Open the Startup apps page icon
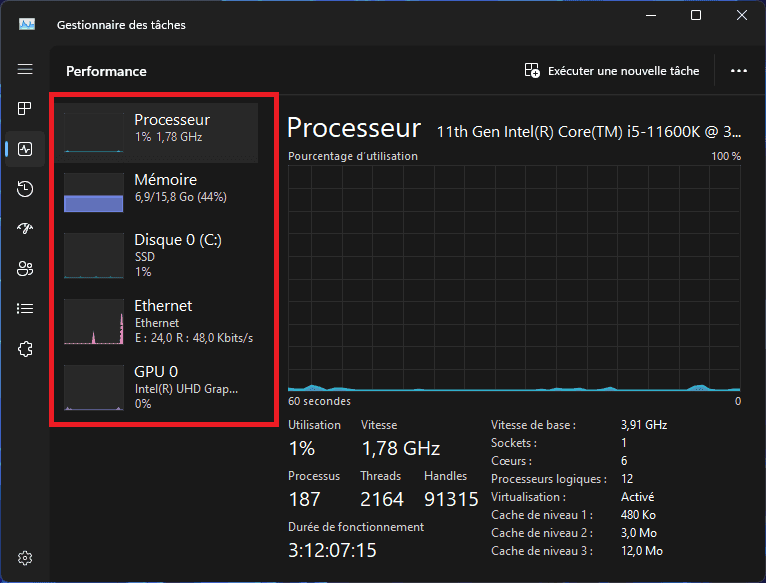Image resolution: width=766 pixels, height=583 pixels. (x=25, y=228)
